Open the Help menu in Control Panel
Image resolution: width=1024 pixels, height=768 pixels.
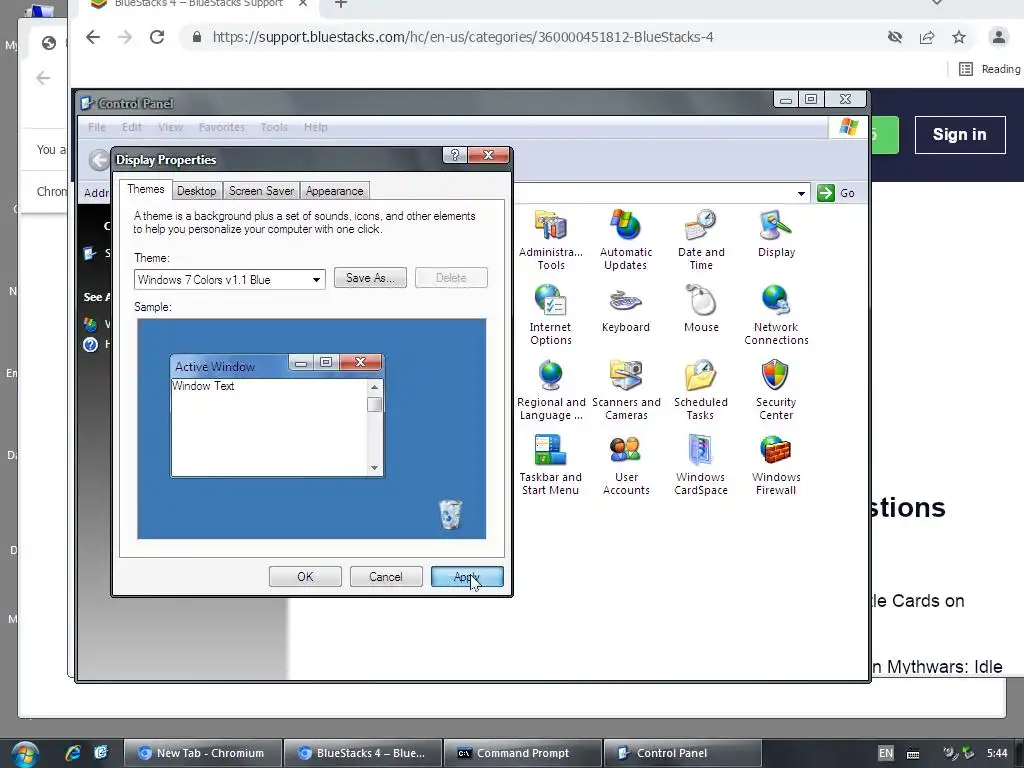click(315, 127)
